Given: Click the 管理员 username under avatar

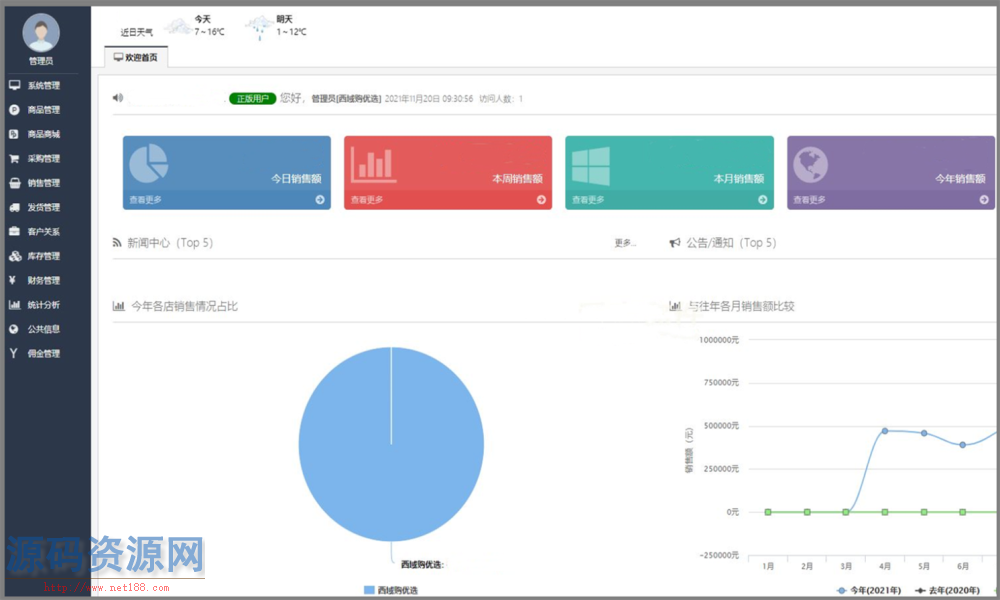Looking at the screenshot, I should click(x=41, y=61).
